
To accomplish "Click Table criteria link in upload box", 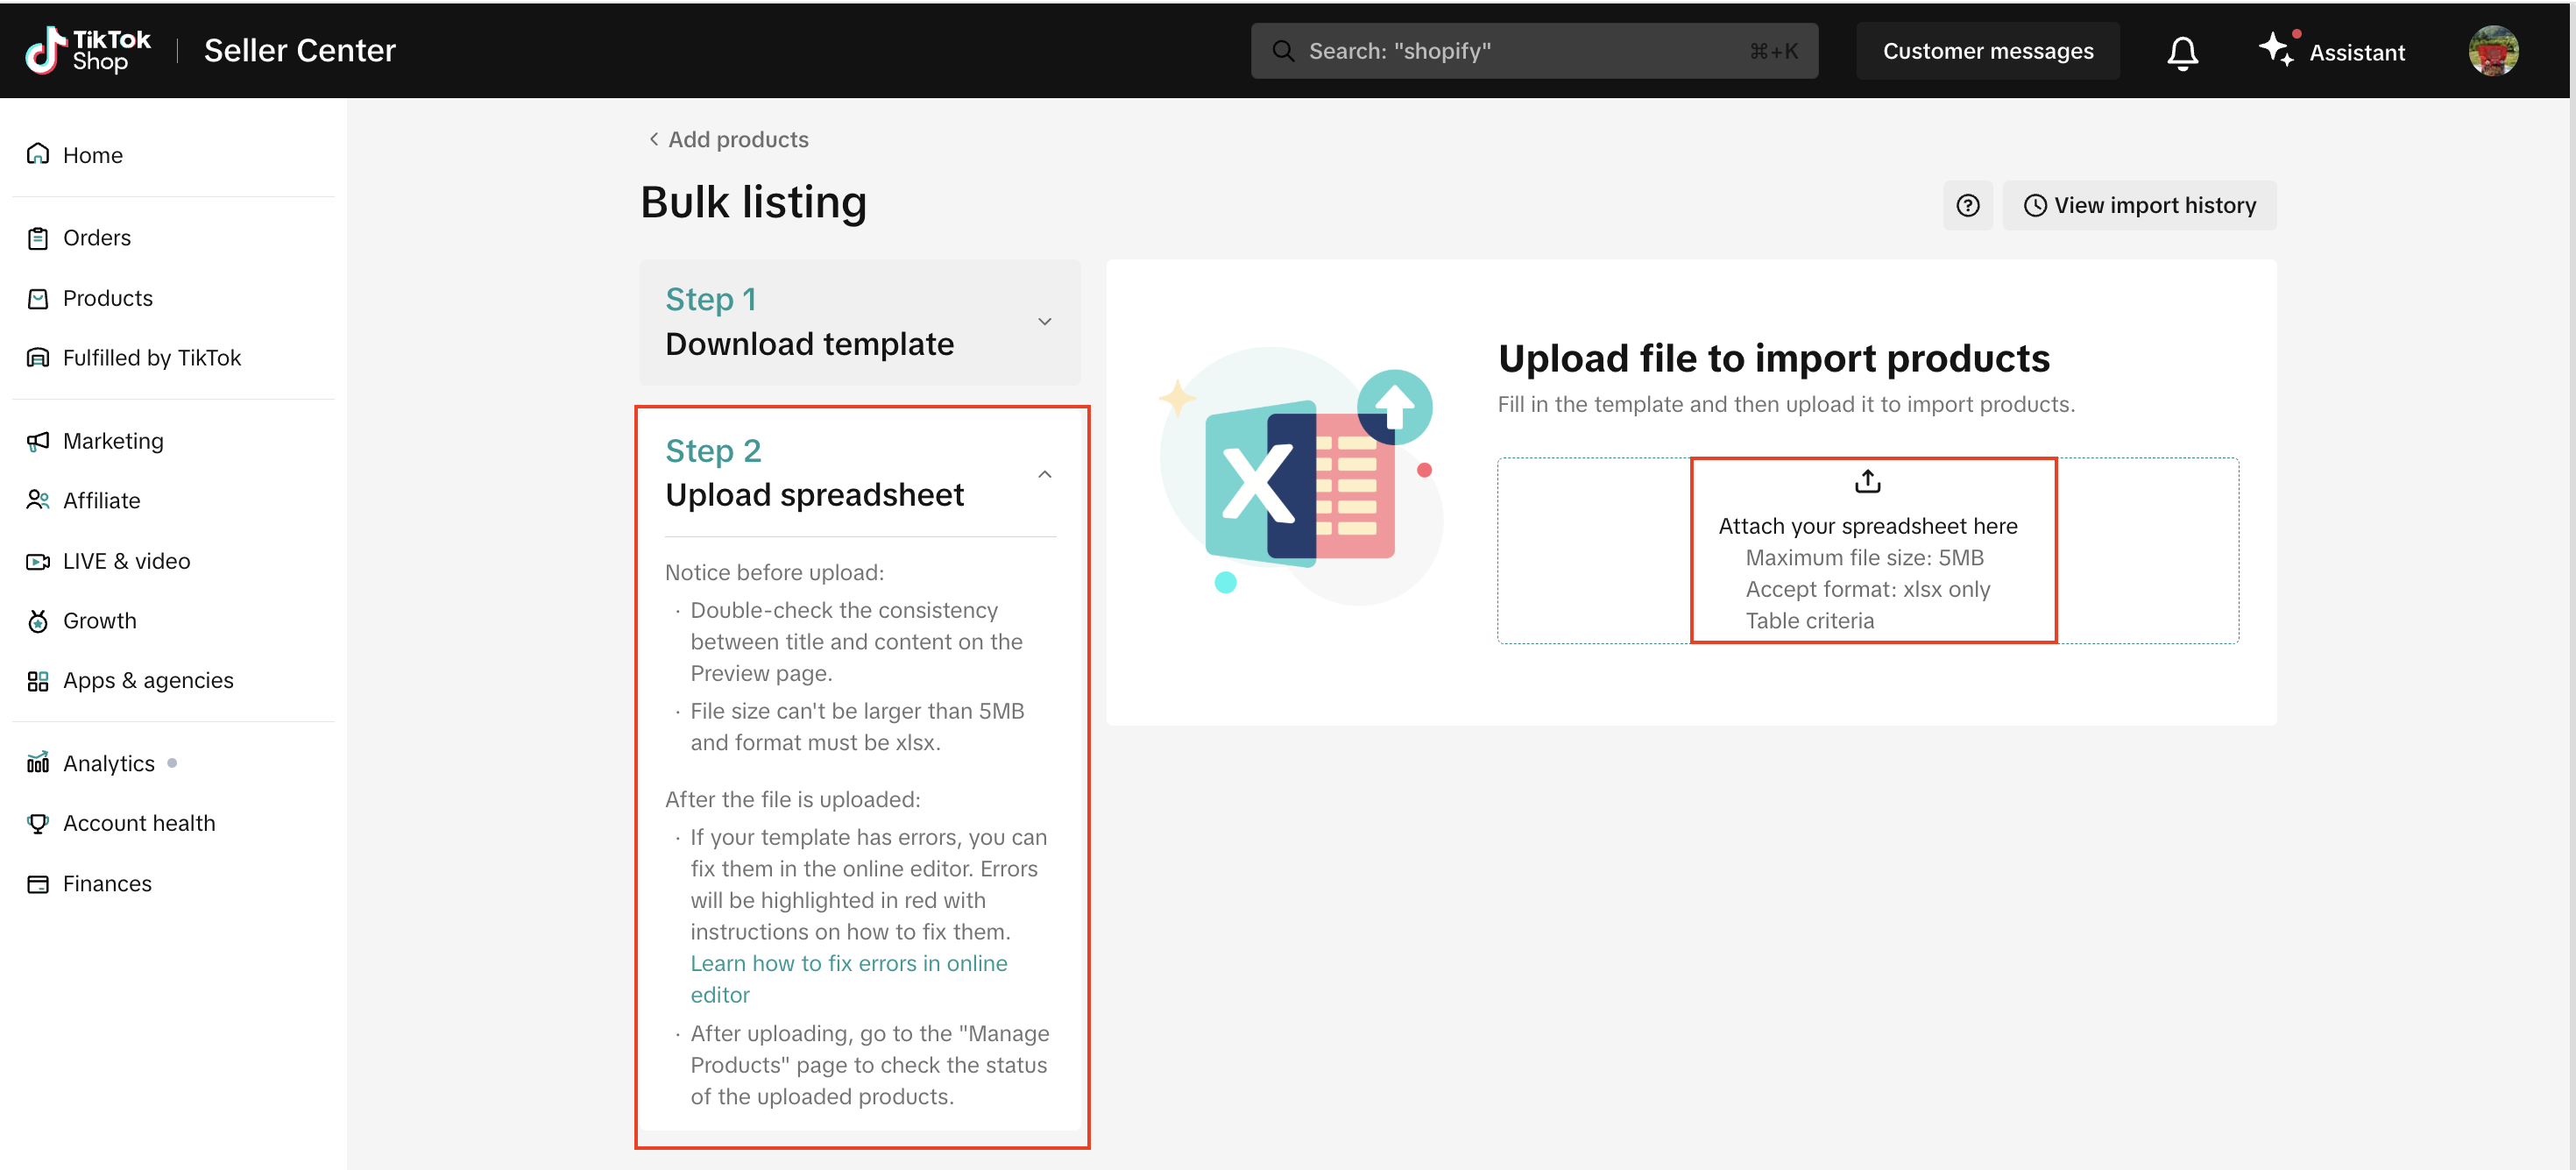I will [x=1809, y=620].
